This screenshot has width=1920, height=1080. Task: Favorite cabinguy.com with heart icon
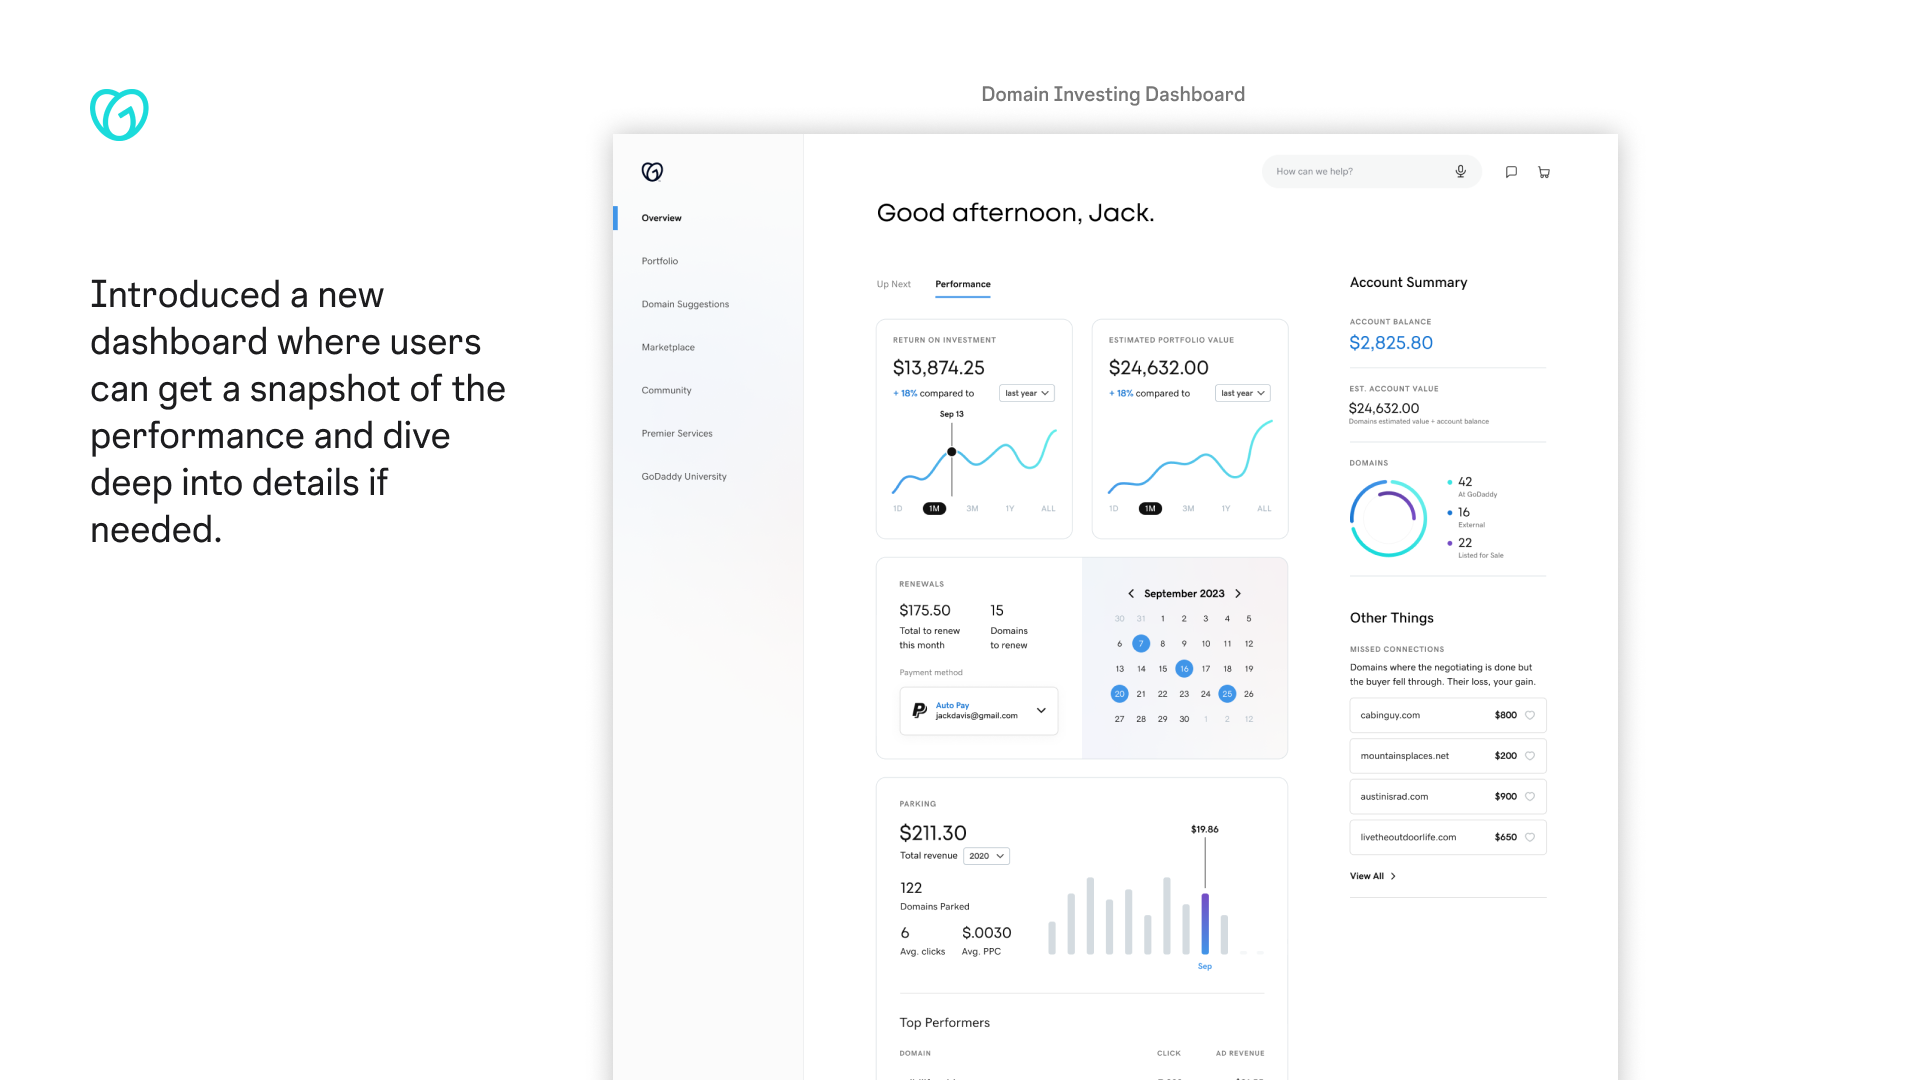[x=1529, y=715]
